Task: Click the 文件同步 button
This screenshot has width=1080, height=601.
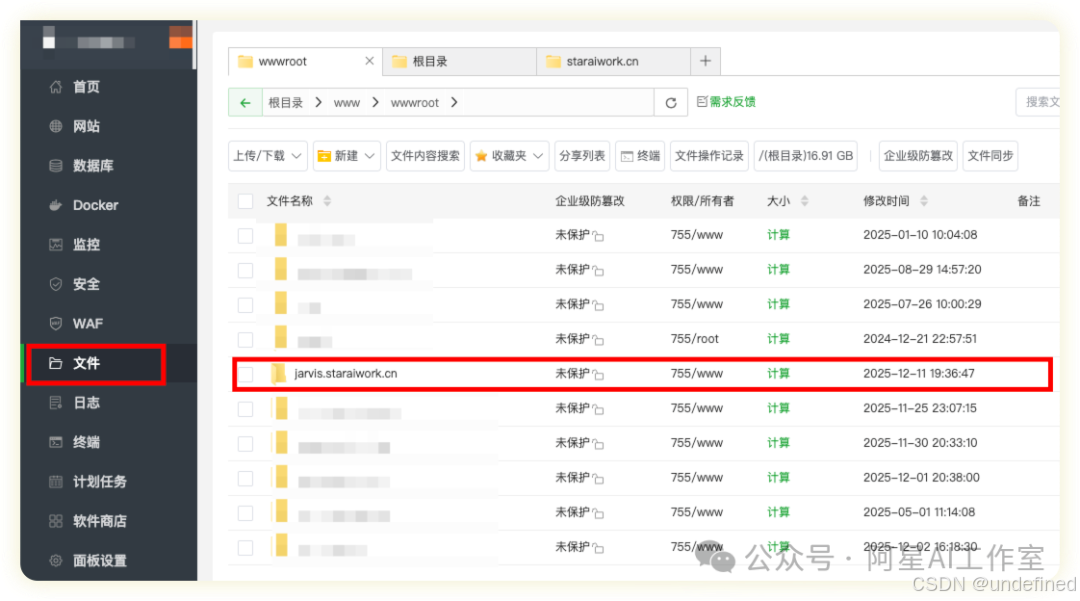Action: click(990, 156)
